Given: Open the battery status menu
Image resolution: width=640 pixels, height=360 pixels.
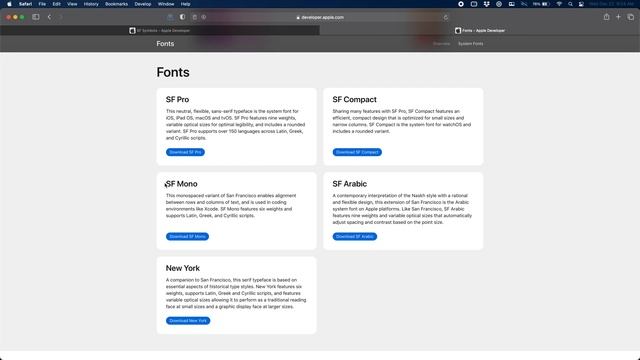Looking at the screenshot, I should [x=542, y=4].
